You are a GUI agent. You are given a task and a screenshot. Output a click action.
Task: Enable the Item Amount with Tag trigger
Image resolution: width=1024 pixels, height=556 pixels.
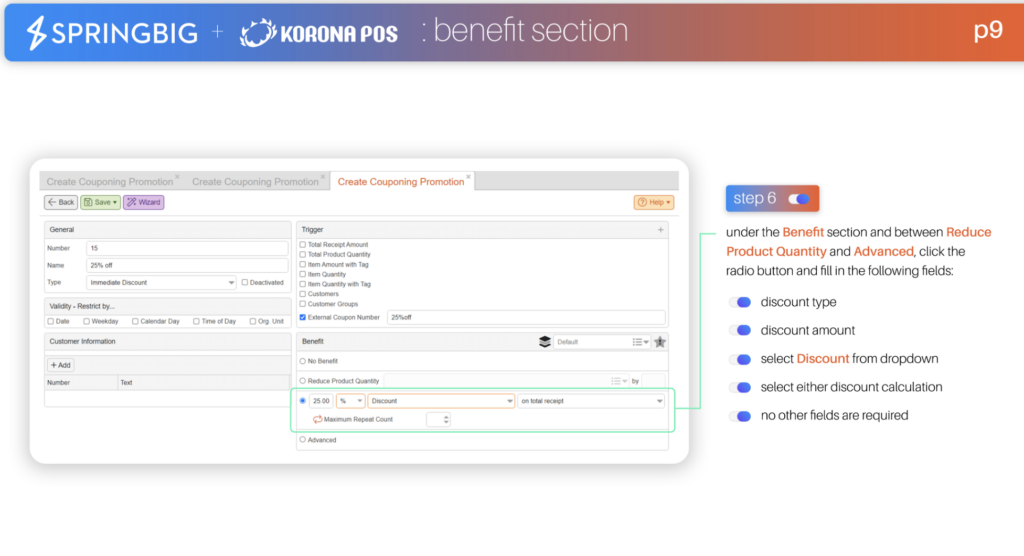click(x=302, y=265)
